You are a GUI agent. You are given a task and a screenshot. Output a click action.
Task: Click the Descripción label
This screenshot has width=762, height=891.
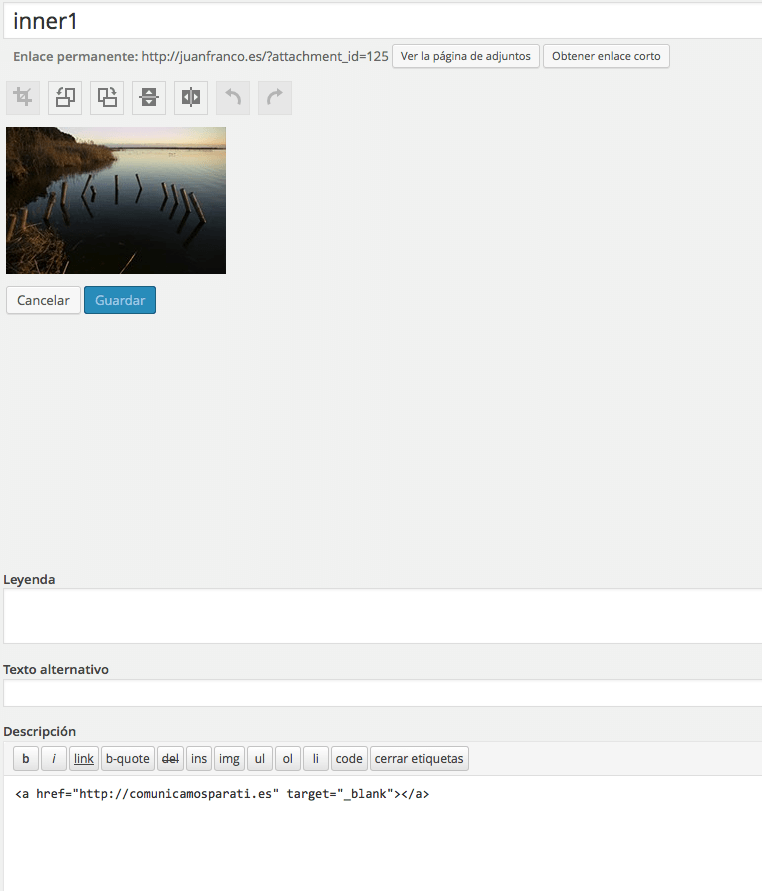click(39, 731)
